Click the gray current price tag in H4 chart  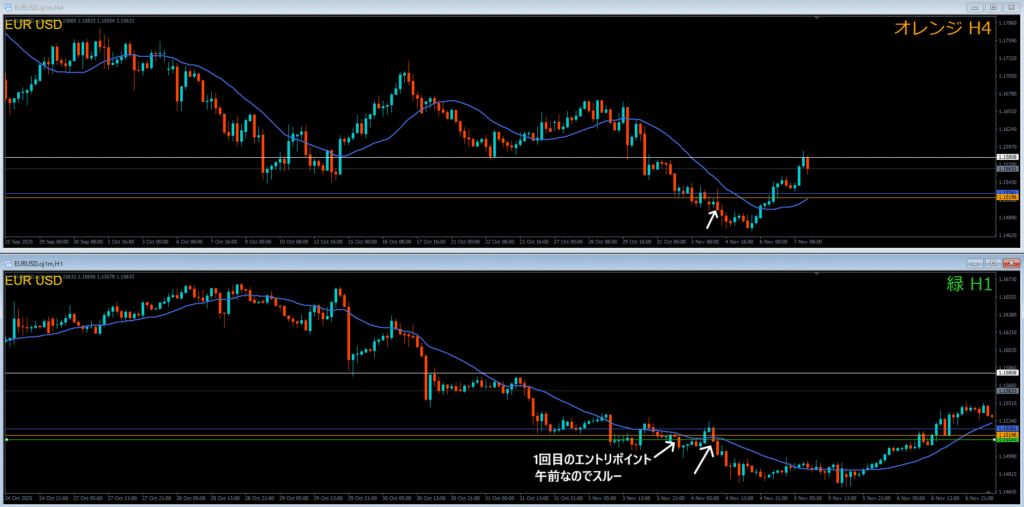(1006, 169)
